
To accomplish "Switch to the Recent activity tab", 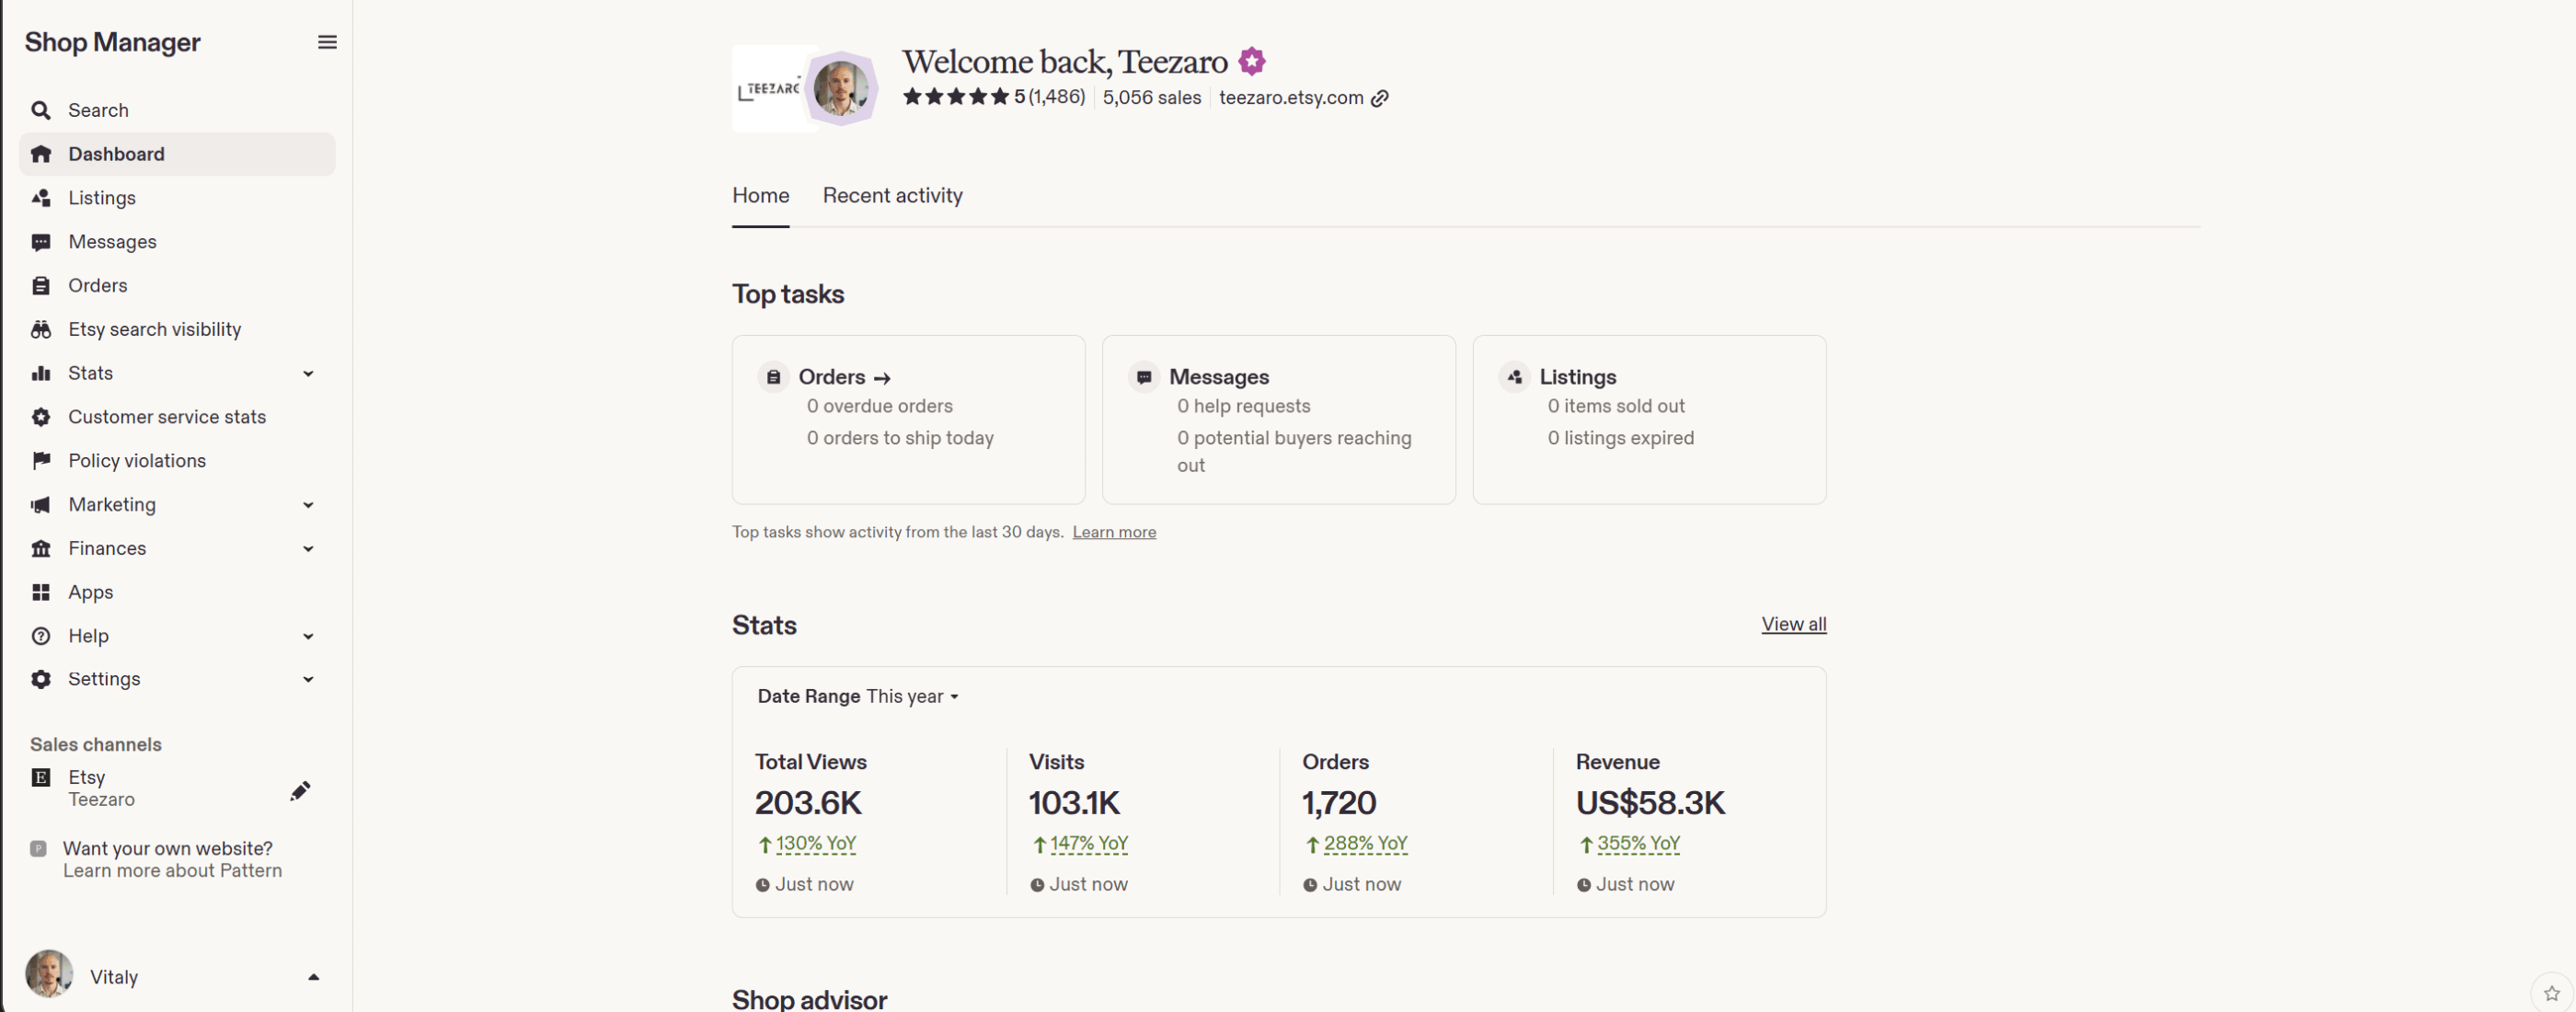I will (893, 196).
